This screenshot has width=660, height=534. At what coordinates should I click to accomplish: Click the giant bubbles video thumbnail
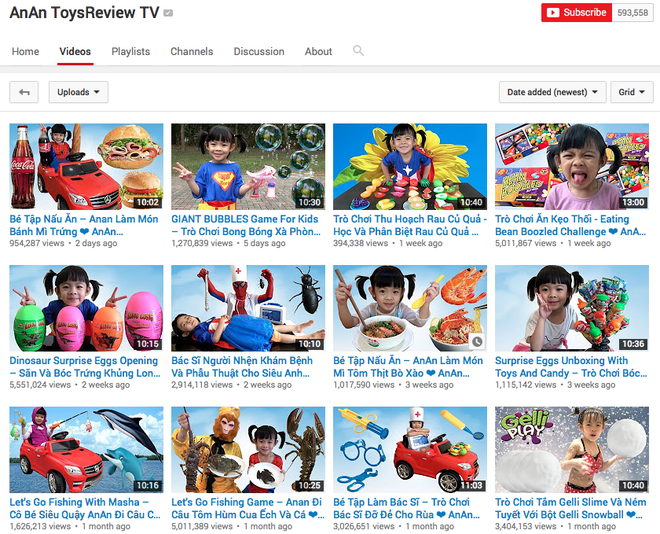click(248, 167)
